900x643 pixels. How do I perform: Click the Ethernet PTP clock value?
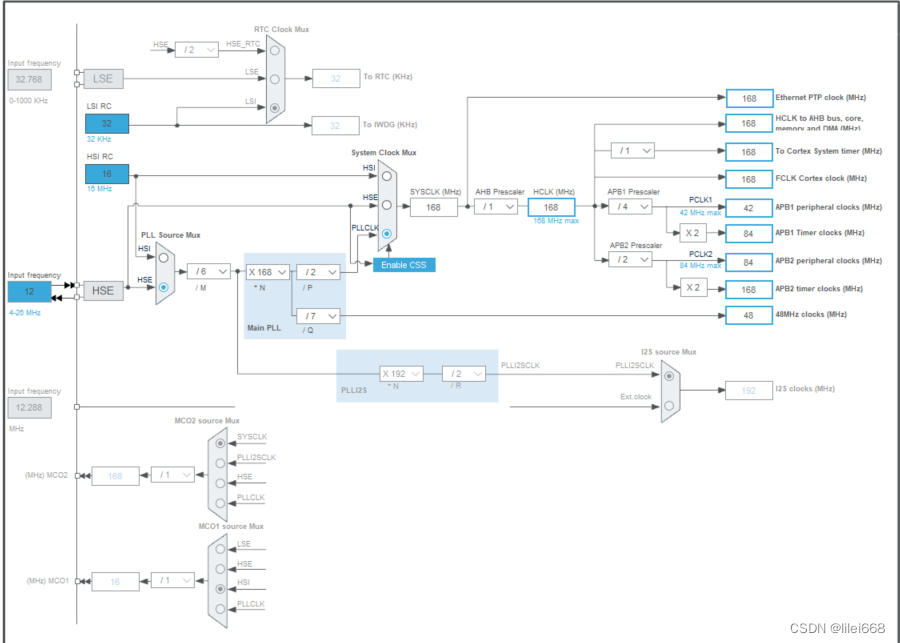(x=749, y=99)
